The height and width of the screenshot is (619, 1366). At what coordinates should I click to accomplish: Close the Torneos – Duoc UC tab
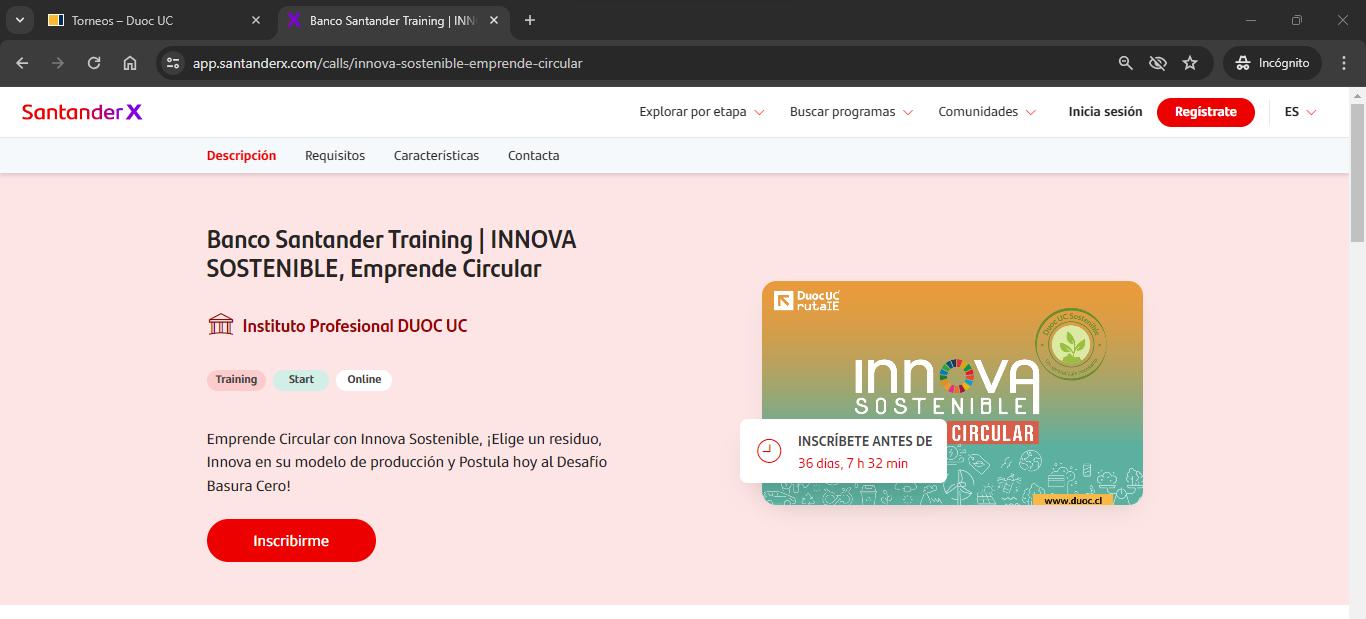tap(256, 20)
